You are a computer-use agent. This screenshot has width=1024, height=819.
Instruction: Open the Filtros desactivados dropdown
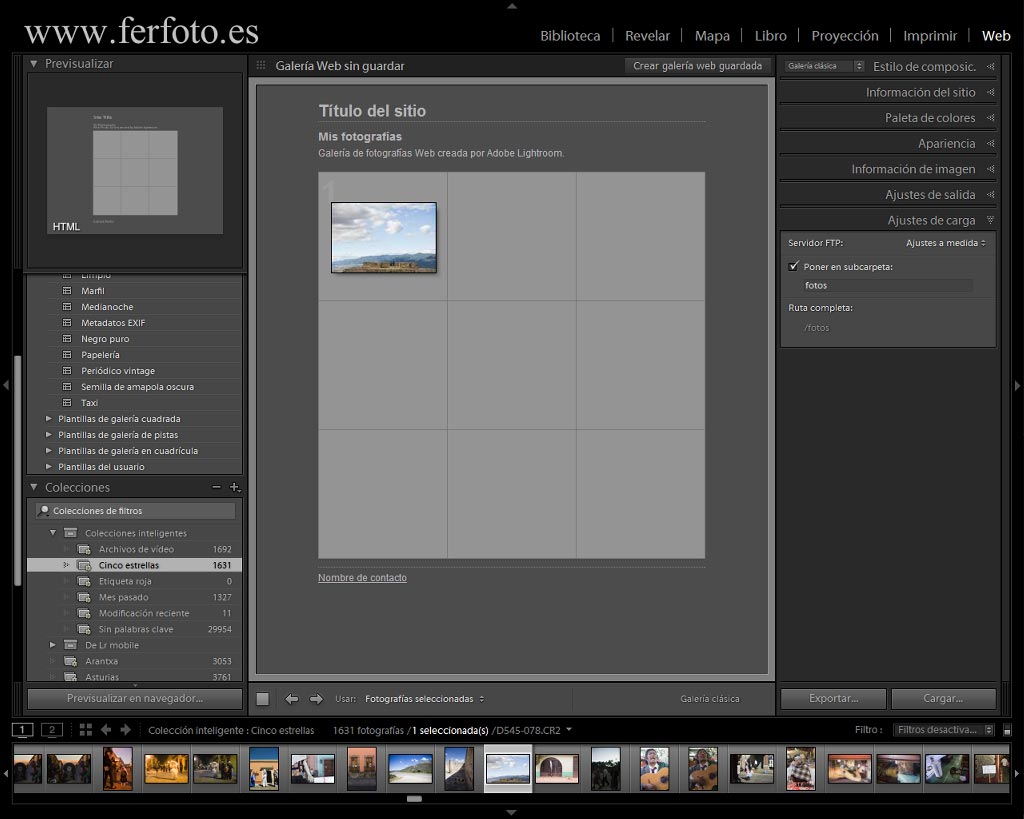pos(942,730)
